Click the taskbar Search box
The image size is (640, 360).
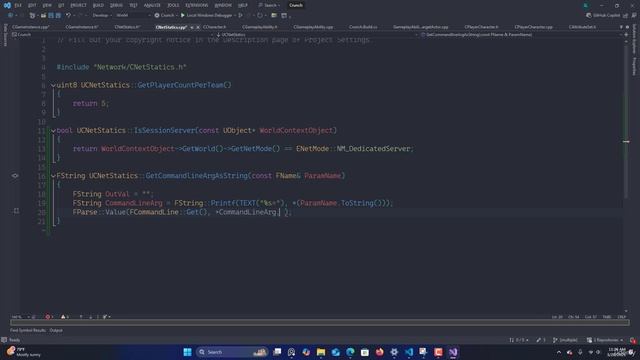click(231, 352)
